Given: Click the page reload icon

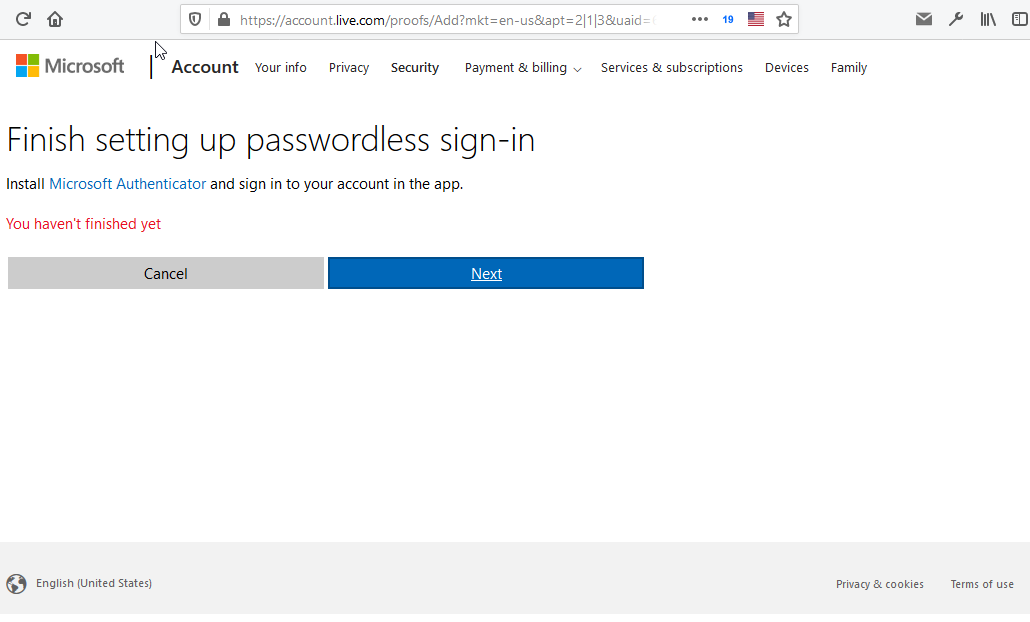Looking at the screenshot, I should tap(22, 18).
